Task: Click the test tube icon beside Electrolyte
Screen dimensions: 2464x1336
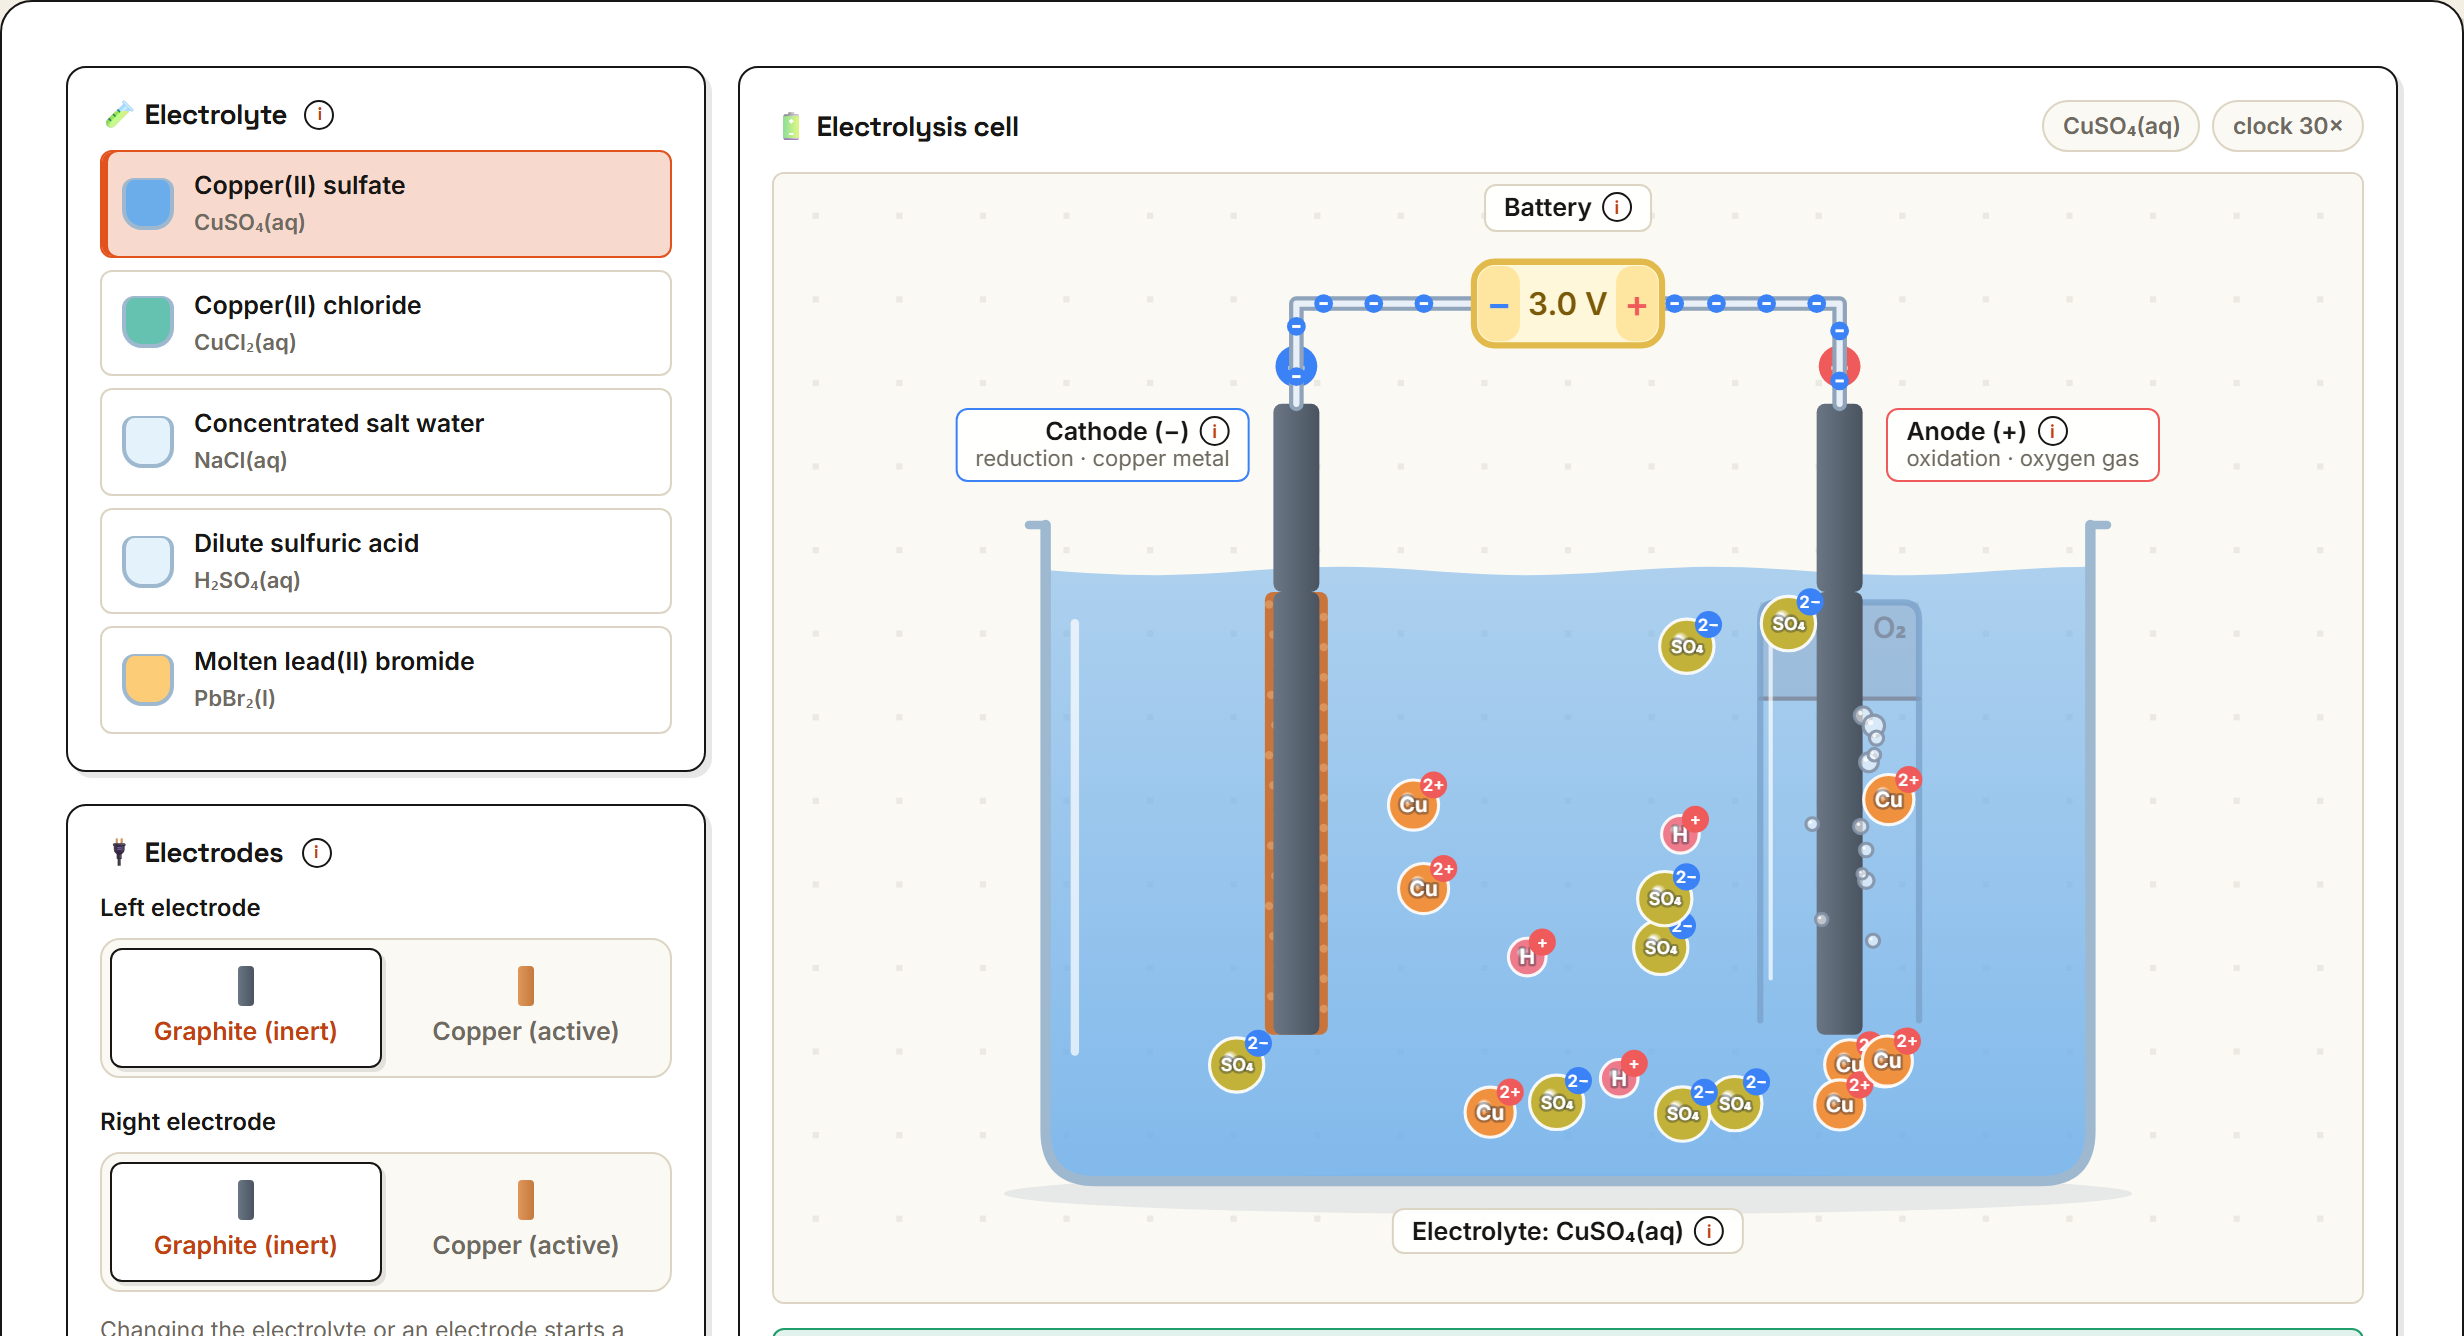Action: pos(118,115)
